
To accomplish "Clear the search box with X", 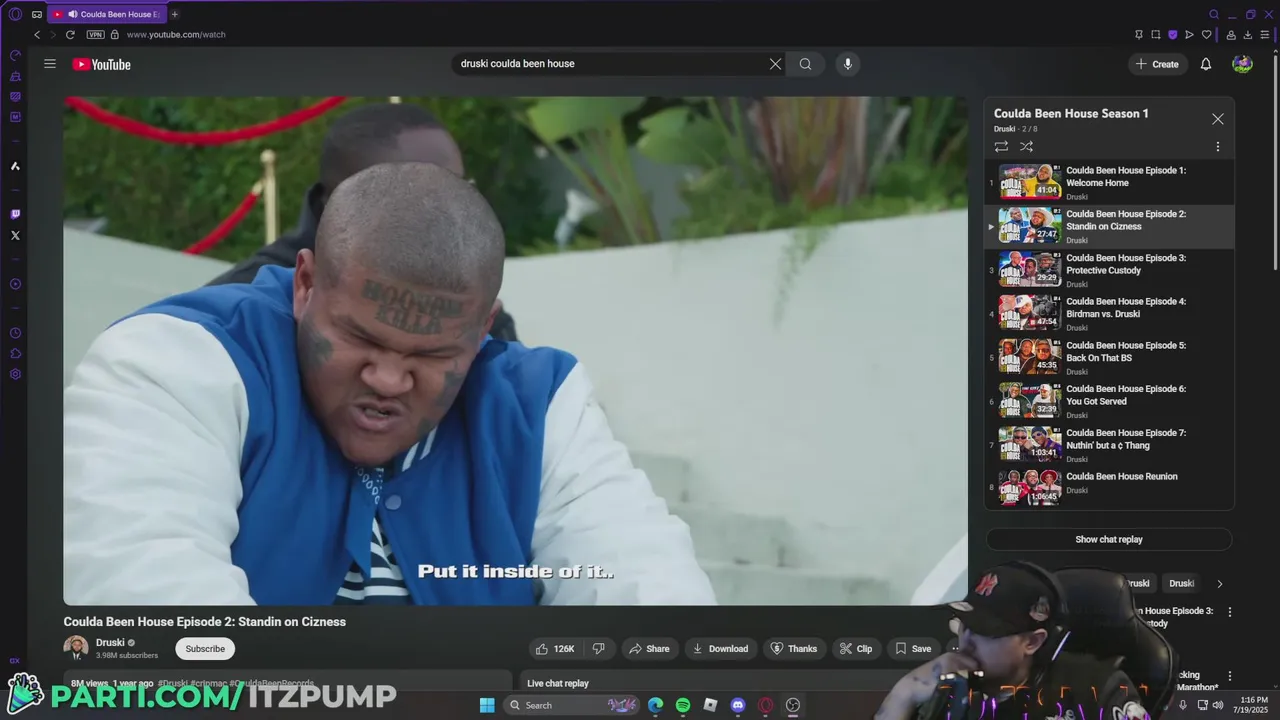I will tap(775, 64).
